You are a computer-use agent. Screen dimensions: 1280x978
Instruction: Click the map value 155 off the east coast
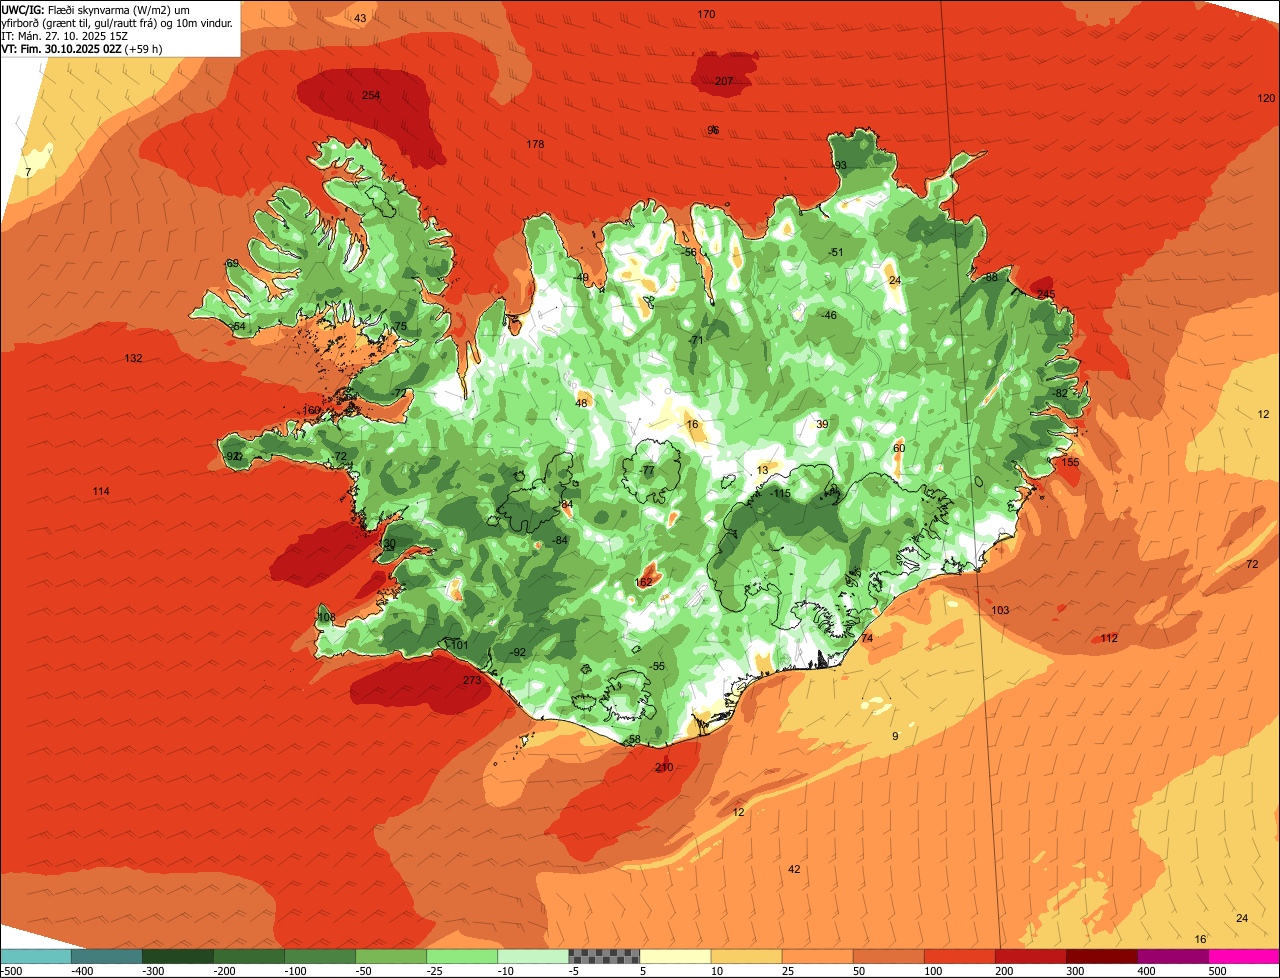pos(1070,462)
